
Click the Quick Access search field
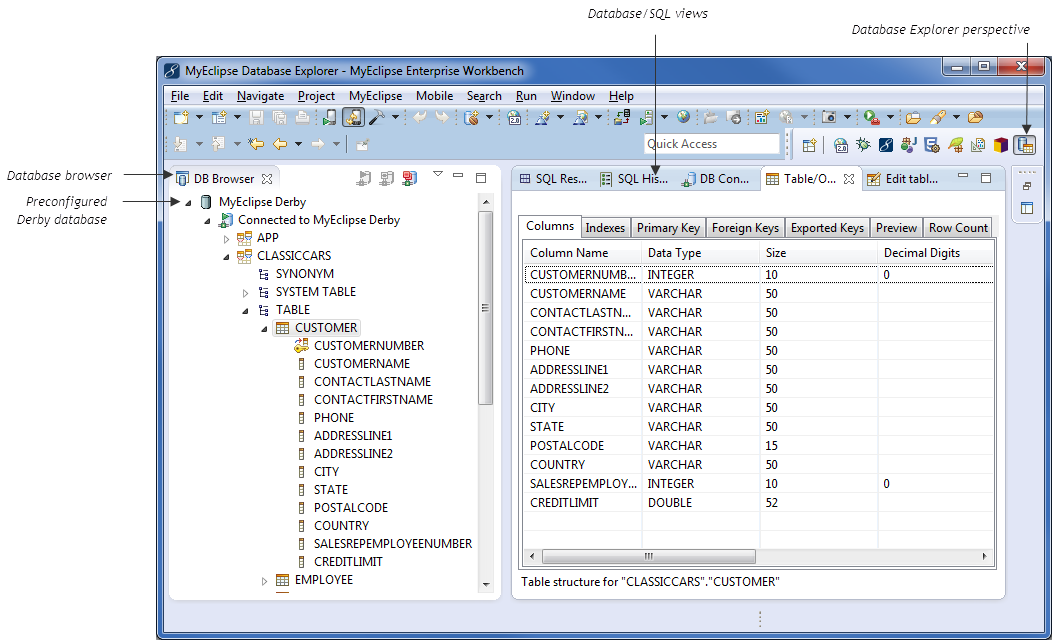pos(711,144)
